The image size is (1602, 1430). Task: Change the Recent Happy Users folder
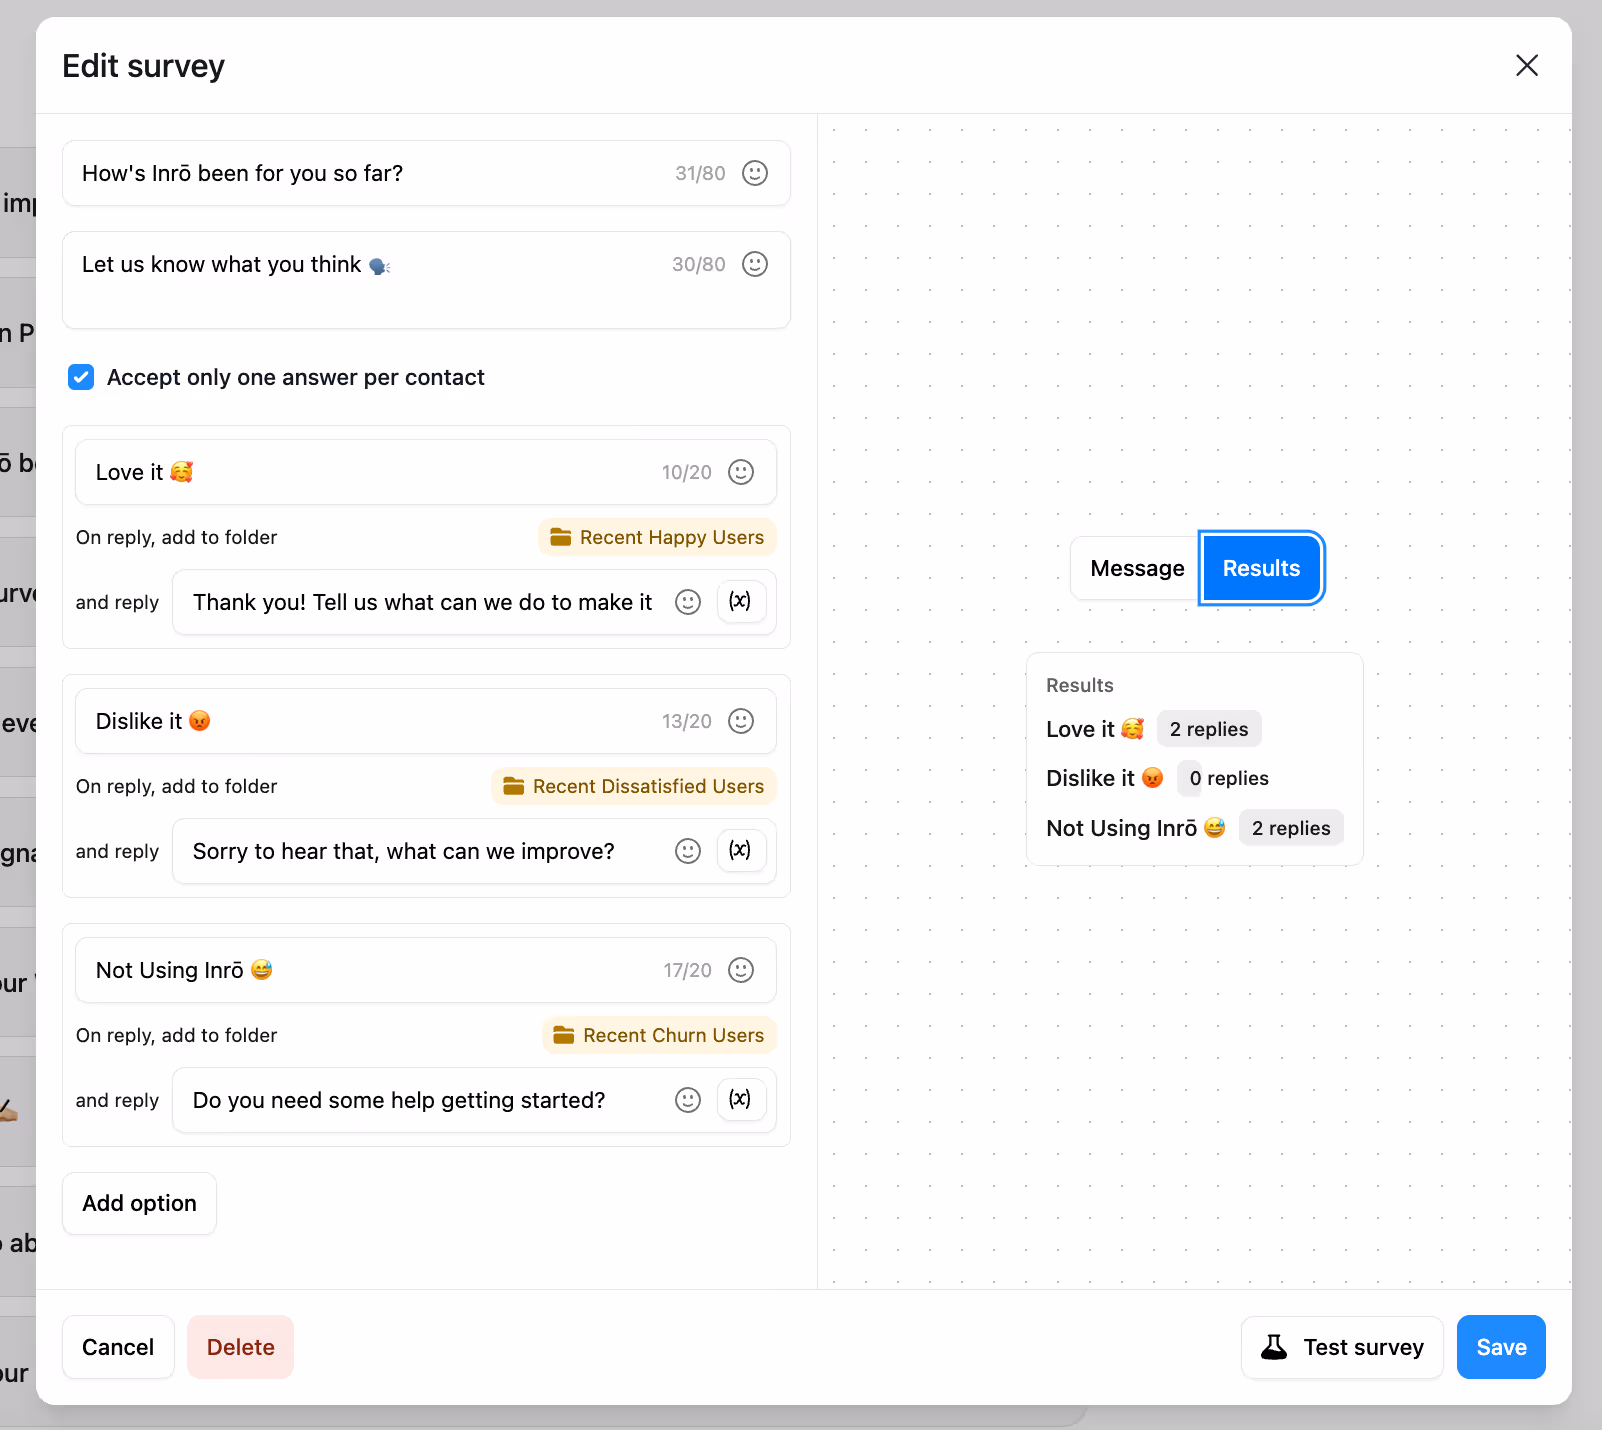(657, 537)
